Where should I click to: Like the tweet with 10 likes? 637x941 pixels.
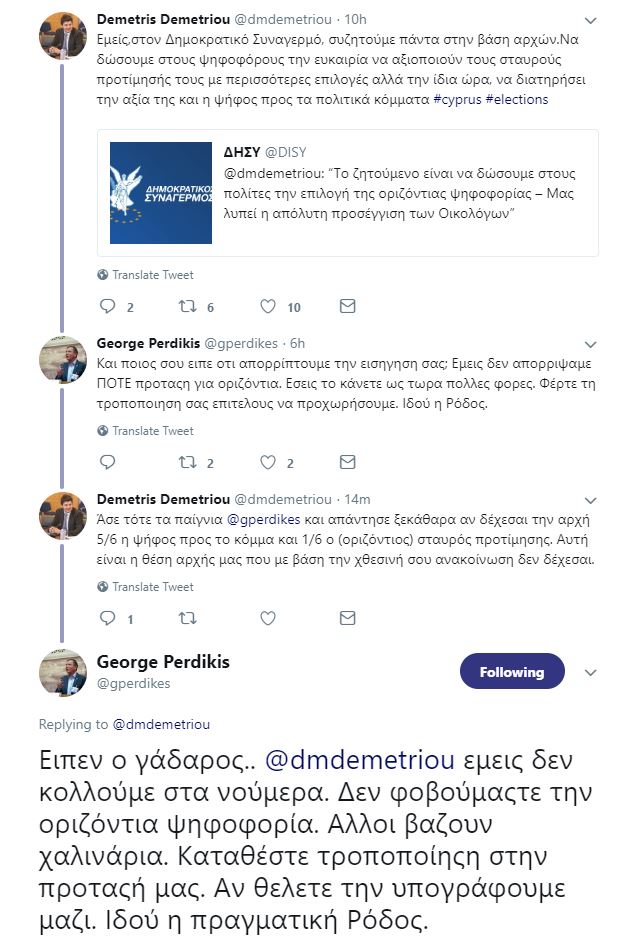[x=268, y=307]
